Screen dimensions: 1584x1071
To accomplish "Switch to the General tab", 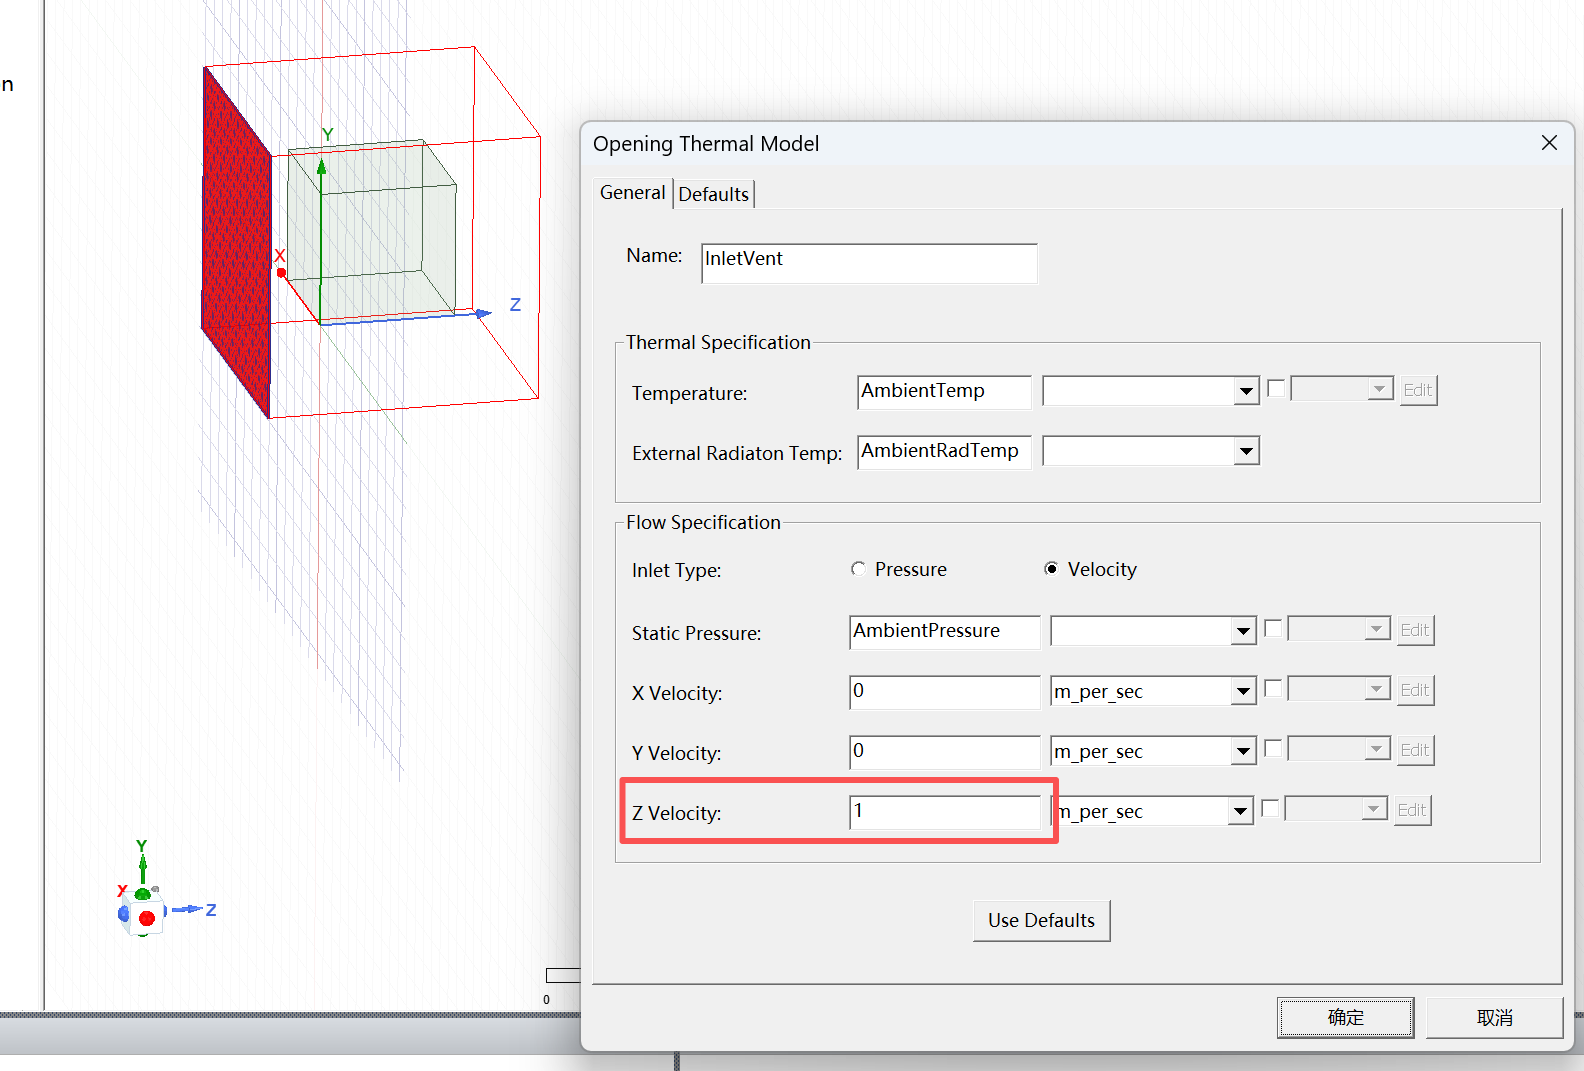I will (x=632, y=193).
